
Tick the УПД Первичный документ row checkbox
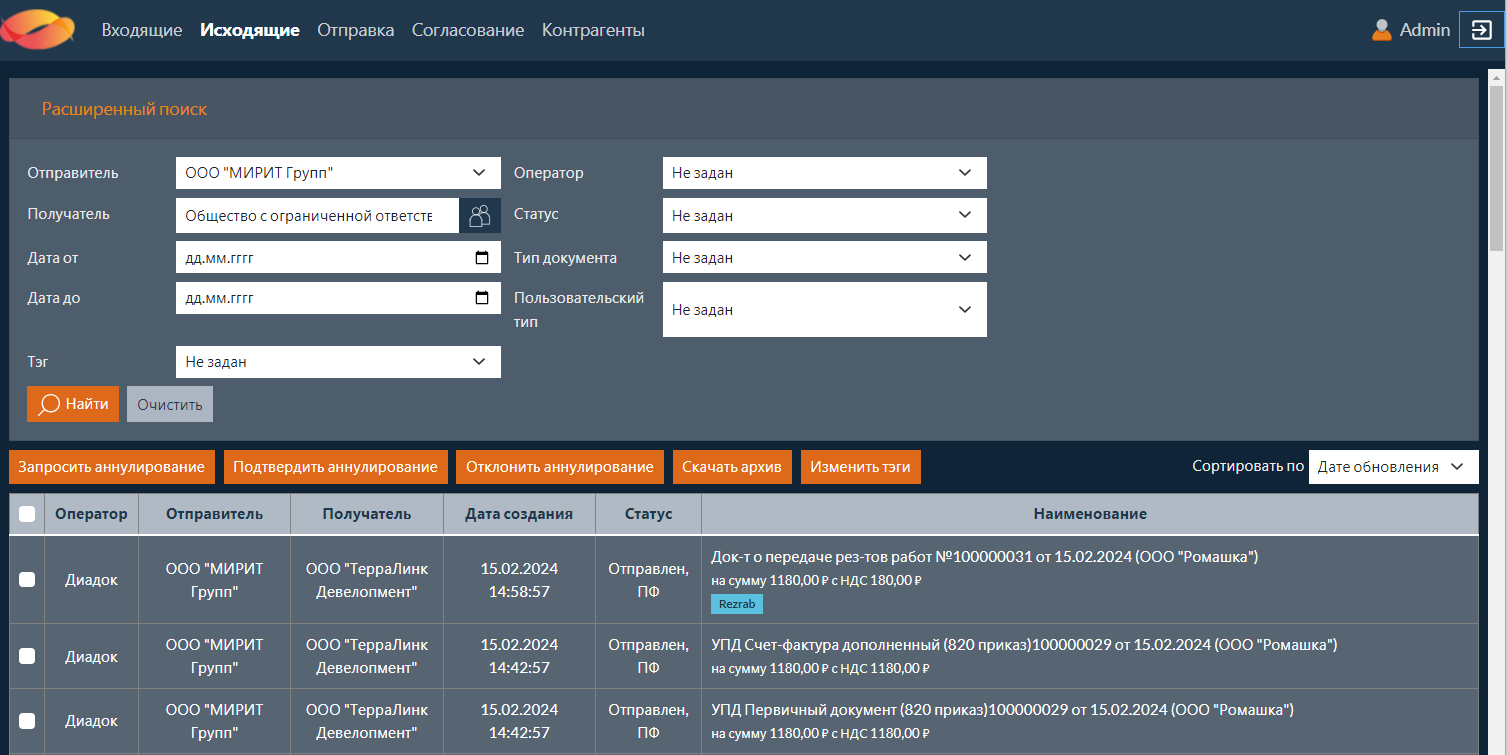tap(27, 721)
